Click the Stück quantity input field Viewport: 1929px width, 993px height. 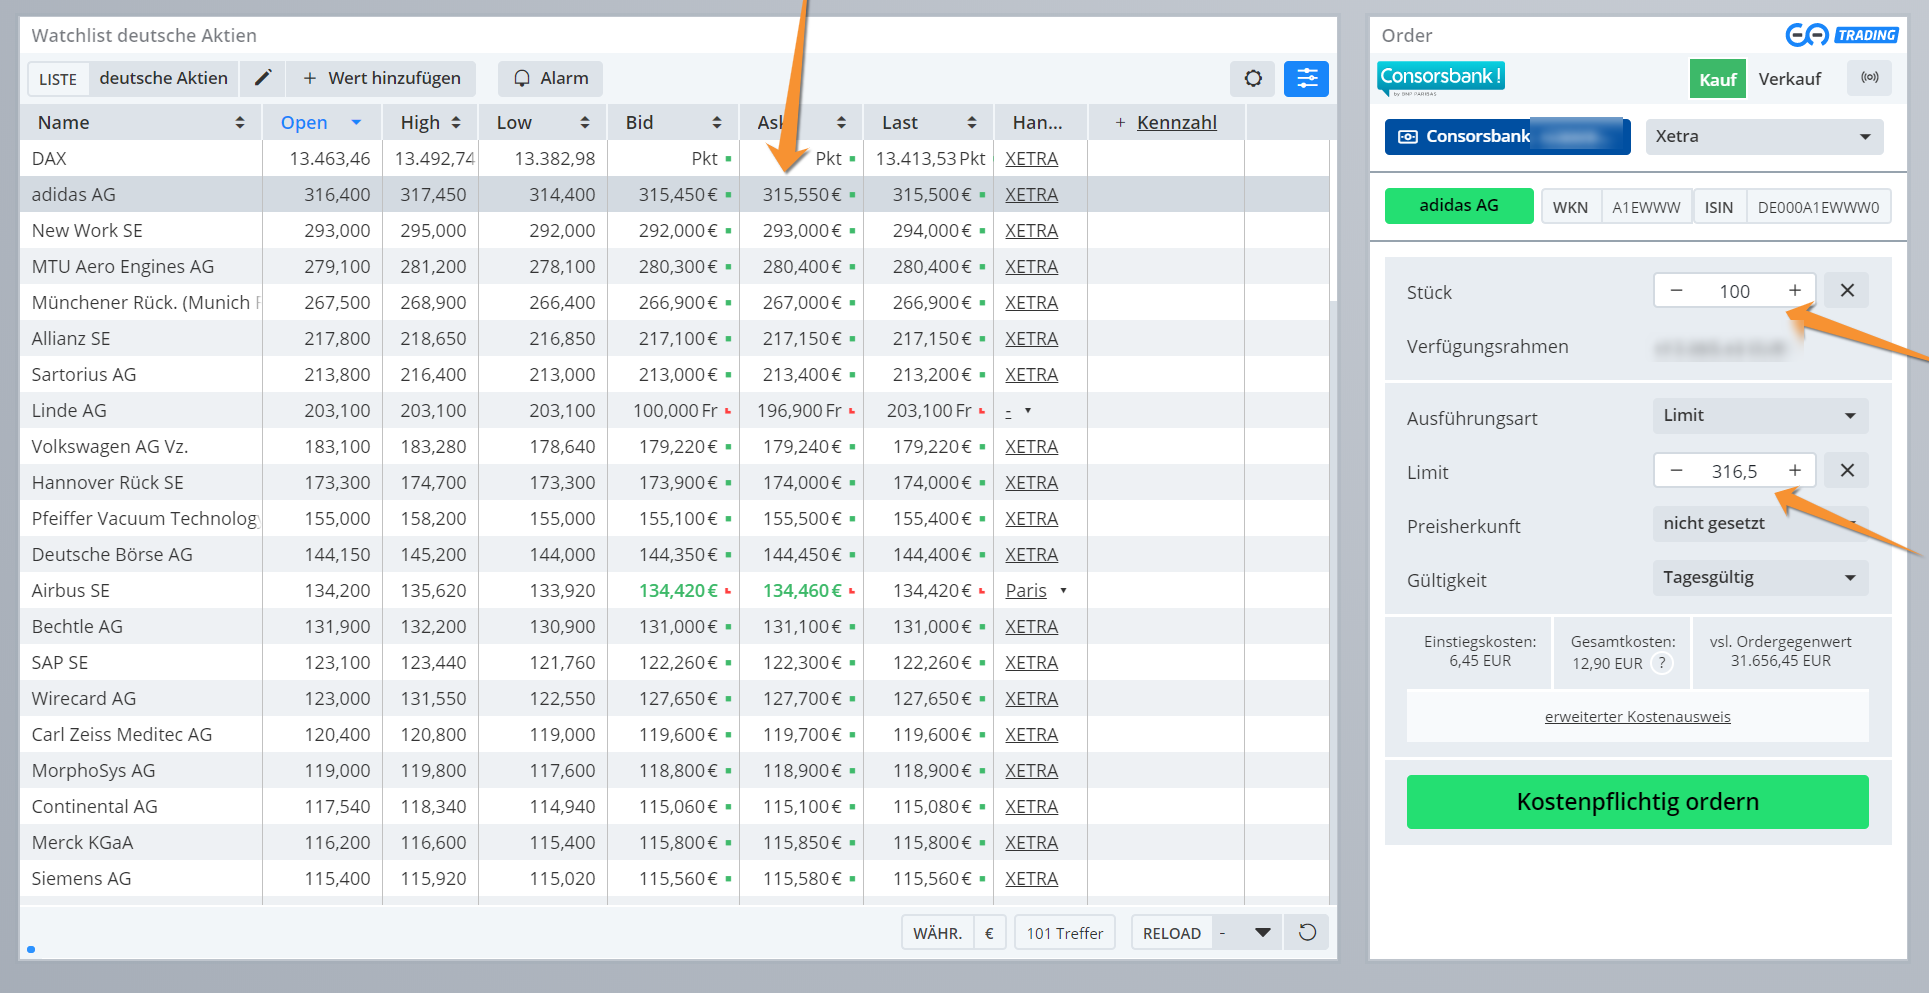point(1734,291)
